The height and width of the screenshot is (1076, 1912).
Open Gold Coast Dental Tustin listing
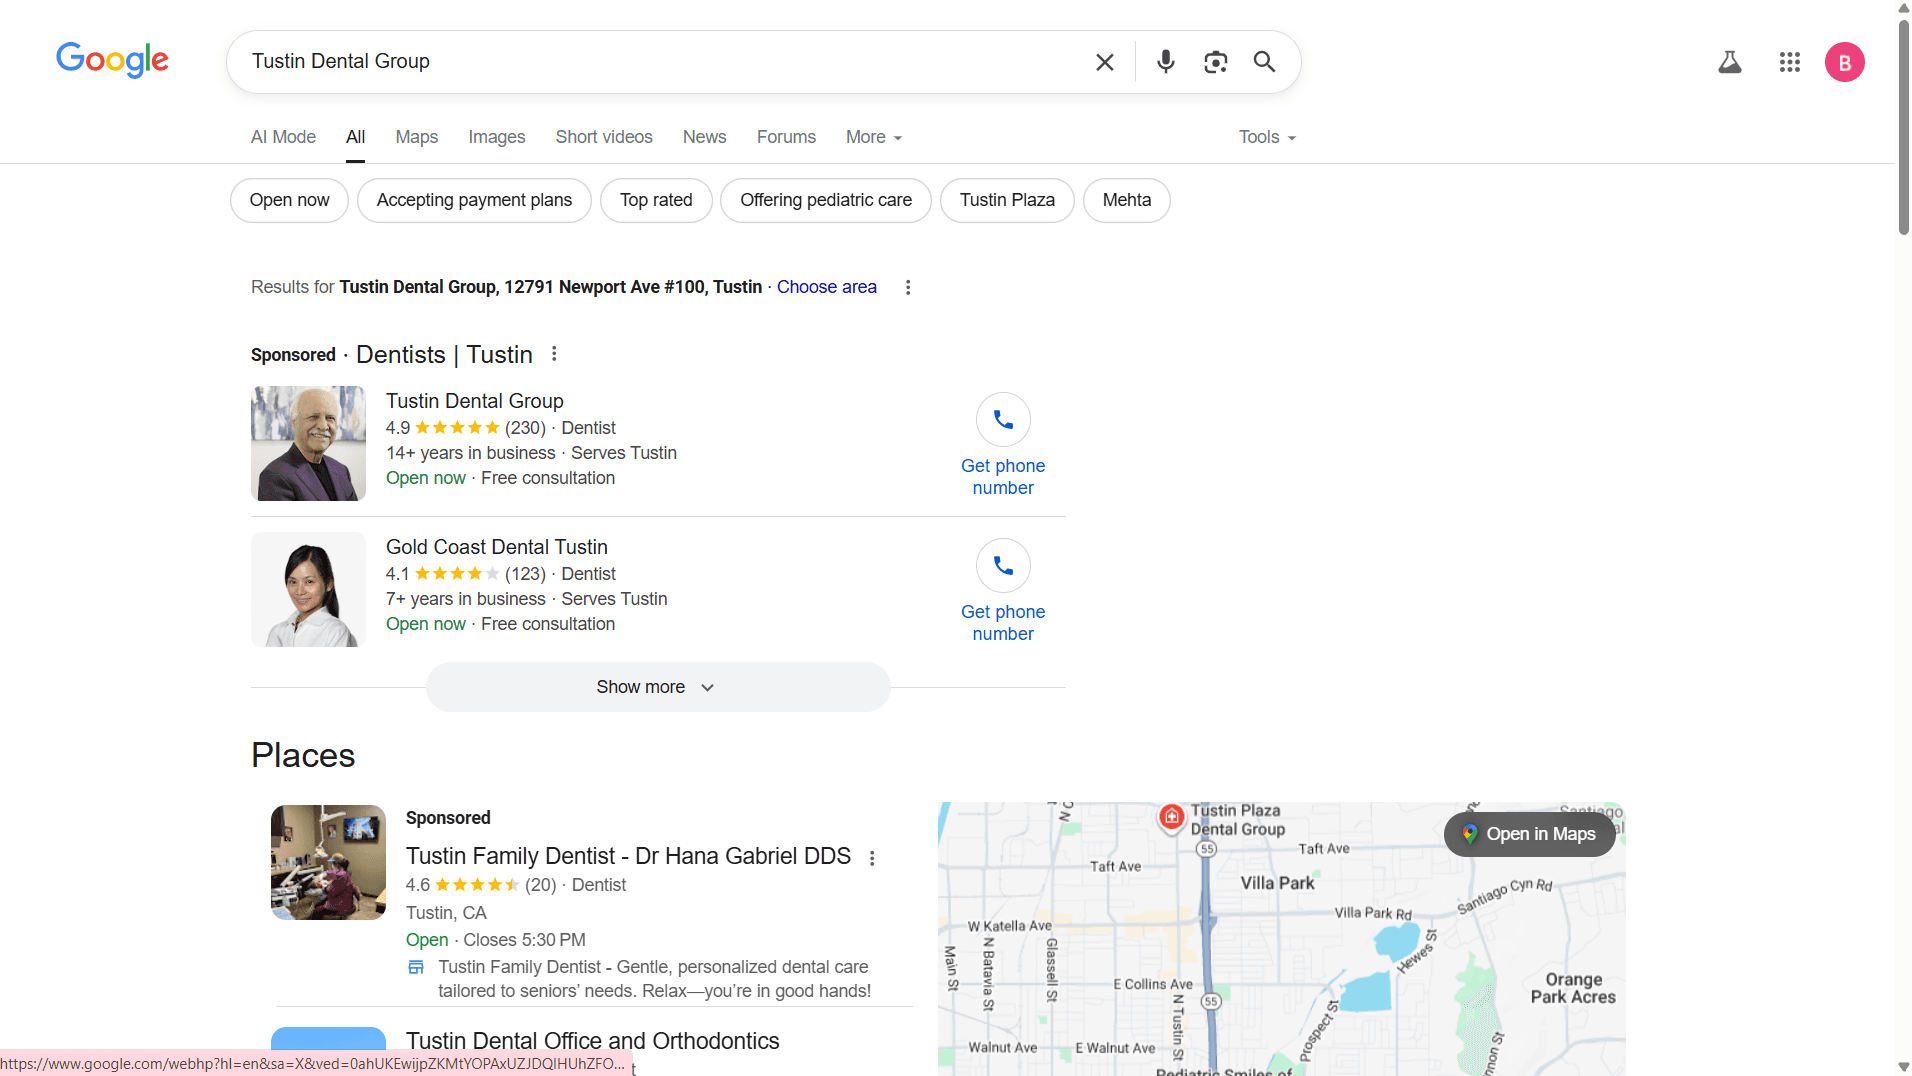(x=497, y=547)
